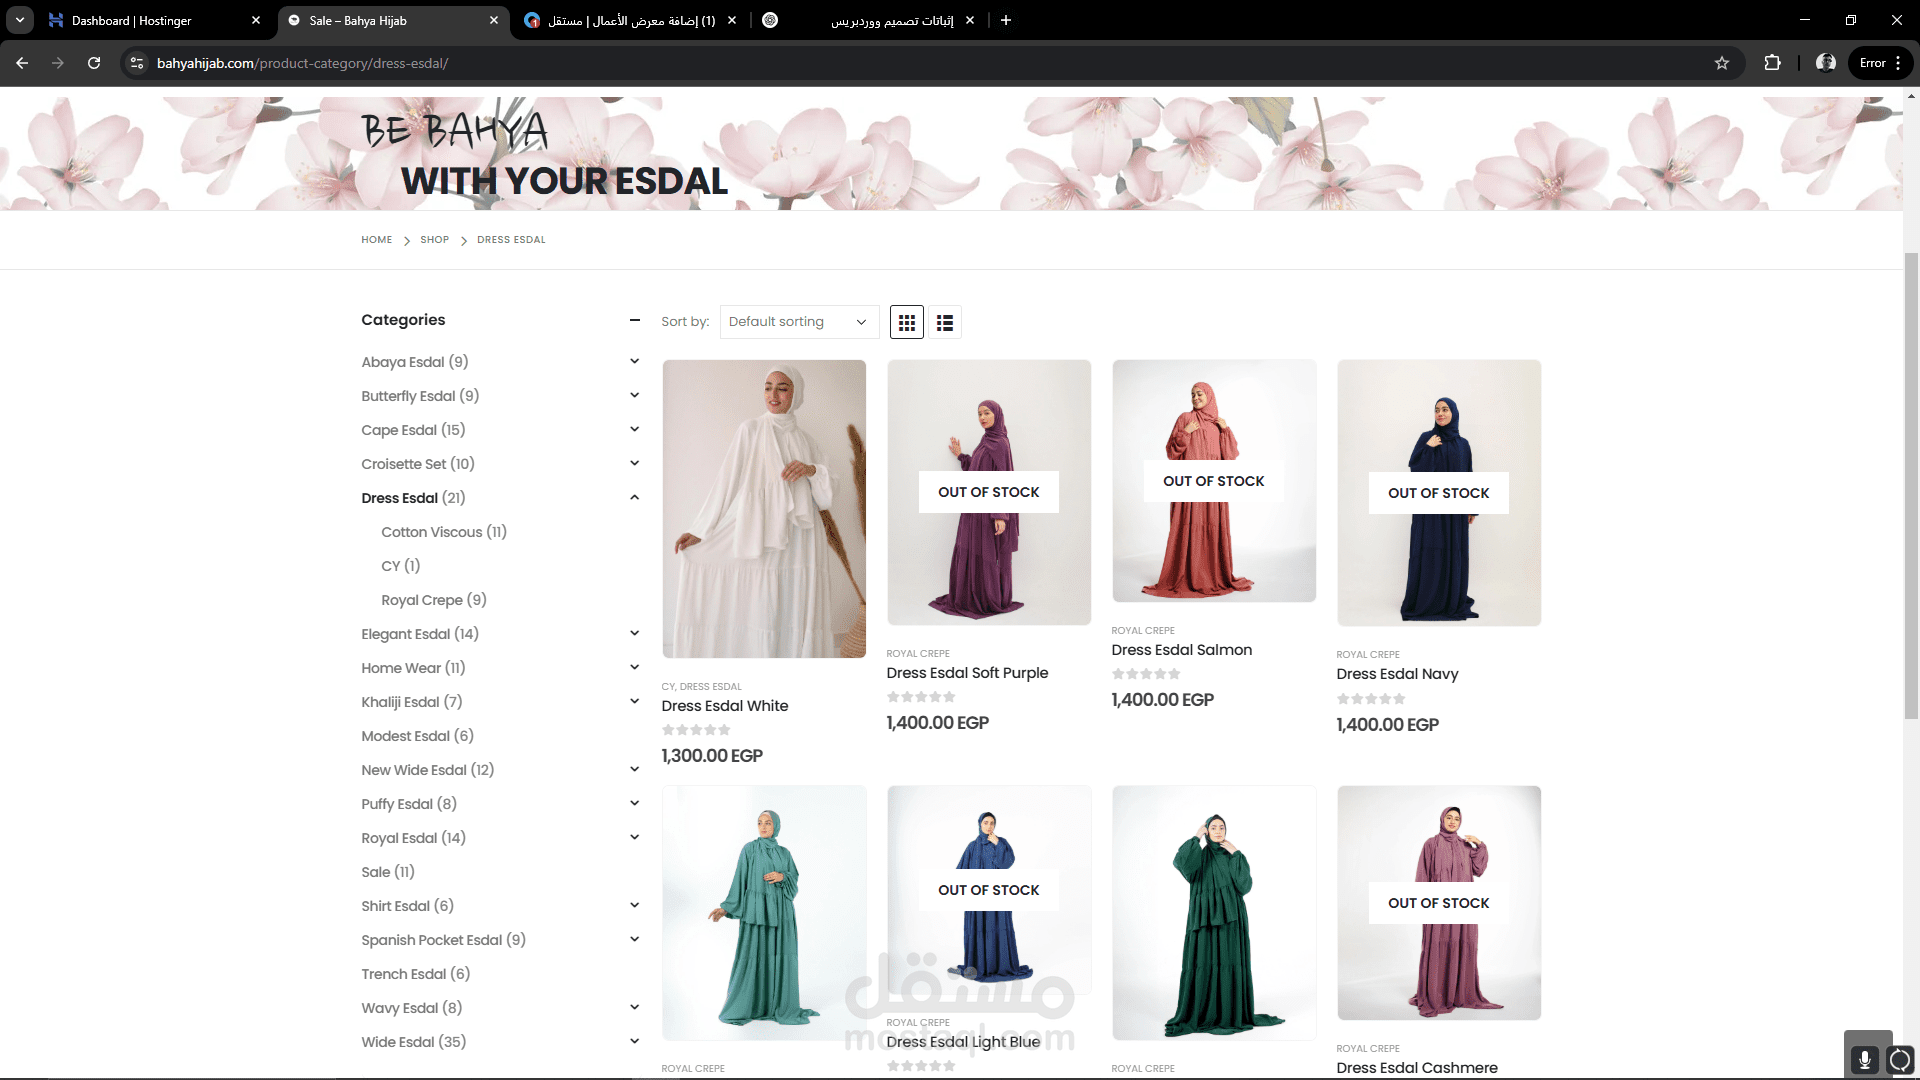The height and width of the screenshot is (1080, 1920).
Task: Open the browser profile avatar
Action: coord(1826,63)
